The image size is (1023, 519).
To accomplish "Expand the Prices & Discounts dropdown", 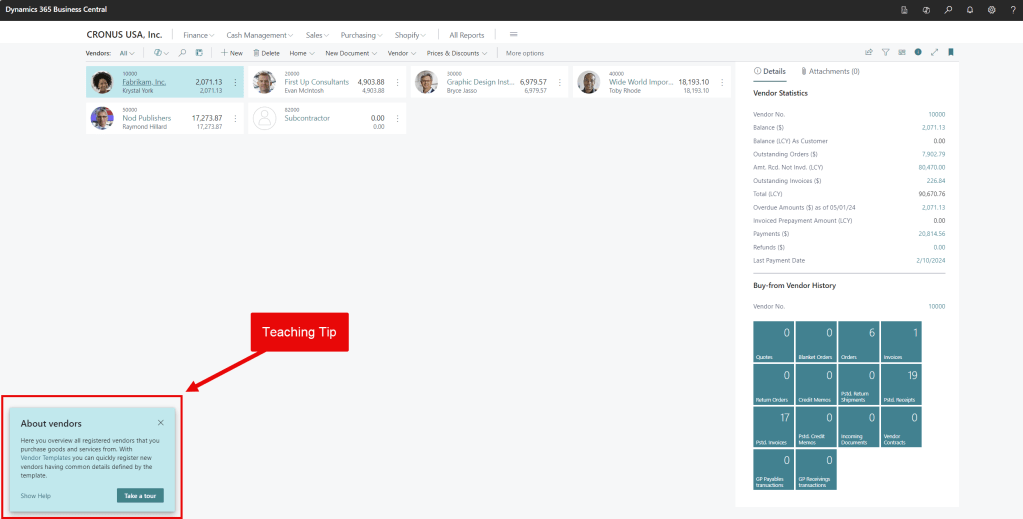I will tap(456, 53).
